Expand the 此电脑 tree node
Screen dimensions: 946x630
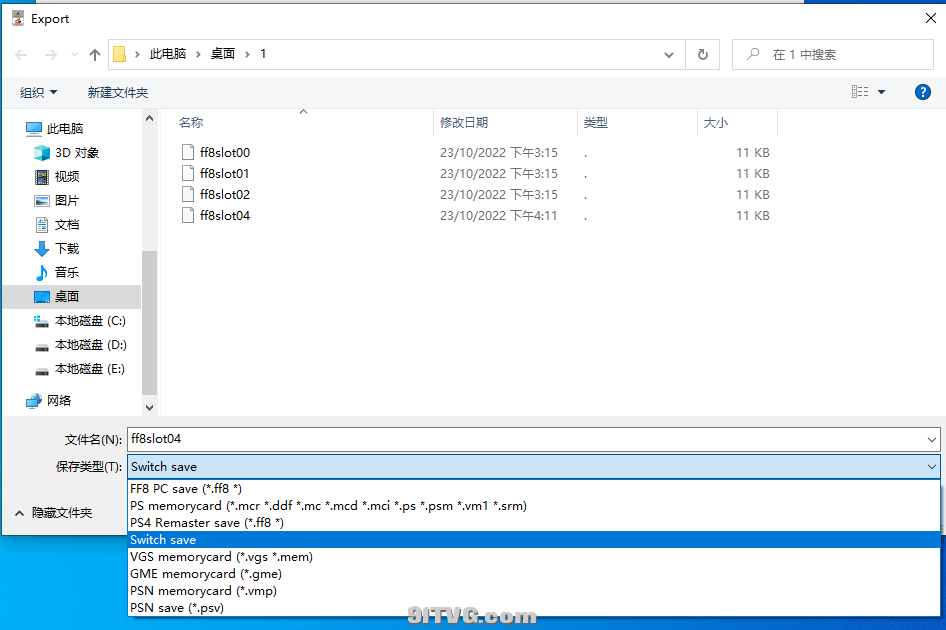point(14,129)
